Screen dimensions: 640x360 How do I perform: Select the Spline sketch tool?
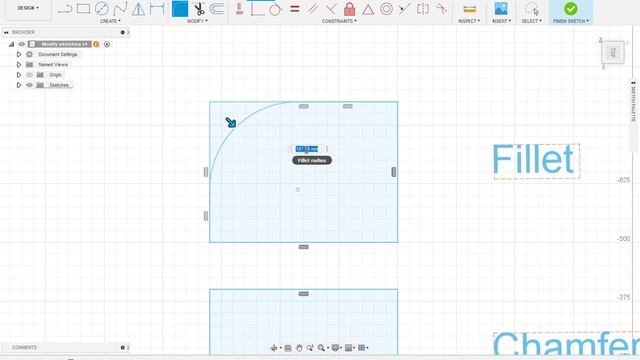tap(120, 9)
